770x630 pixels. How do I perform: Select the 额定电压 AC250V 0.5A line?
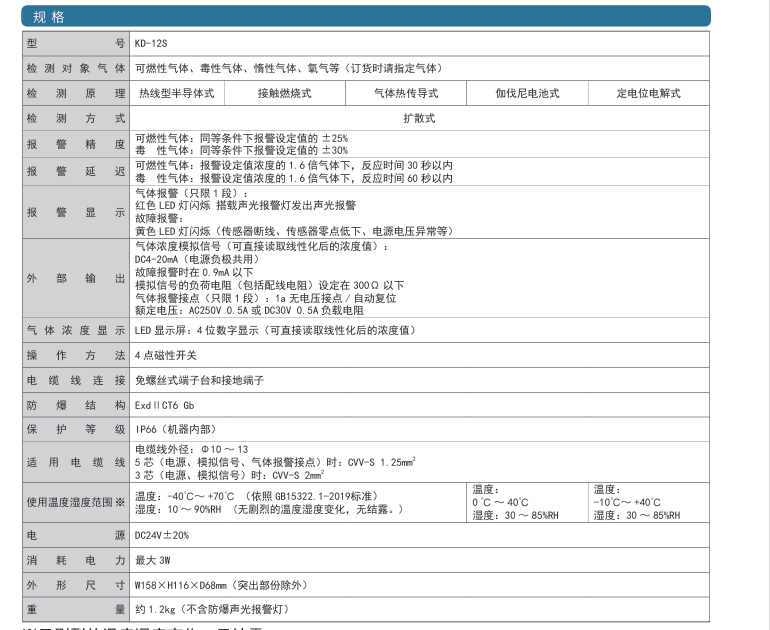(x=249, y=310)
